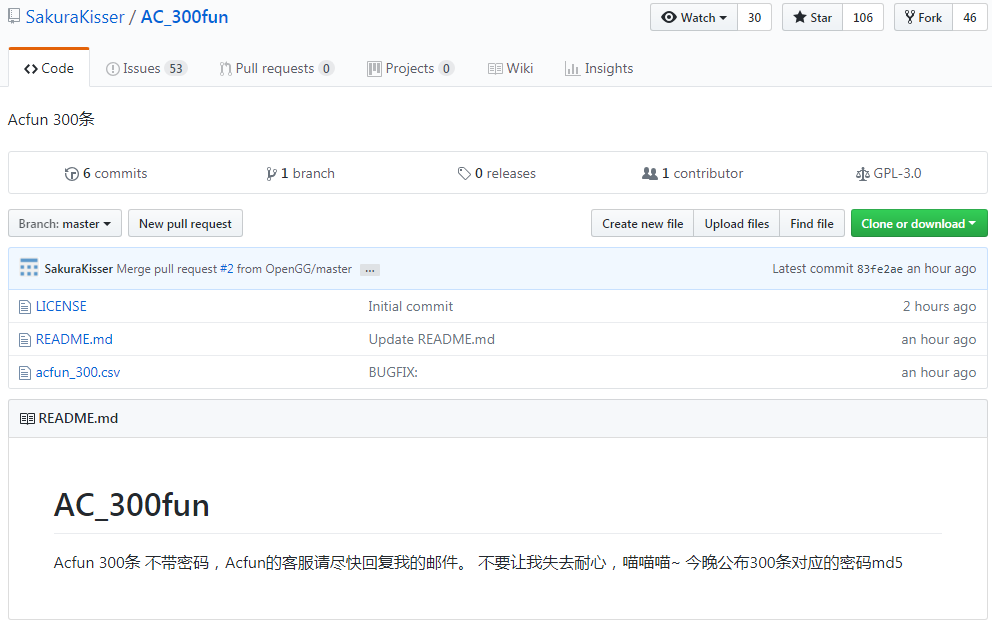Open the Wiki tab
This screenshot has width=992, height=623.
click(511, 68)
